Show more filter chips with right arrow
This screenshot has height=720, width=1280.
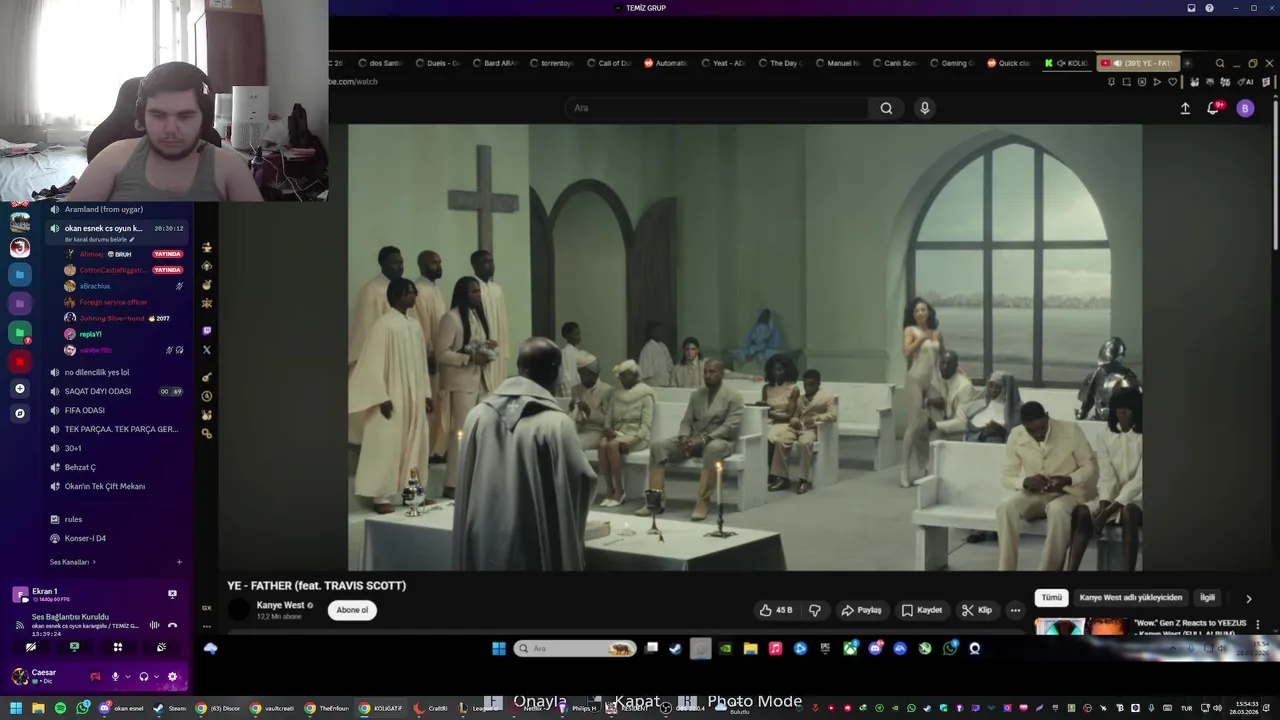[1248, 598]
